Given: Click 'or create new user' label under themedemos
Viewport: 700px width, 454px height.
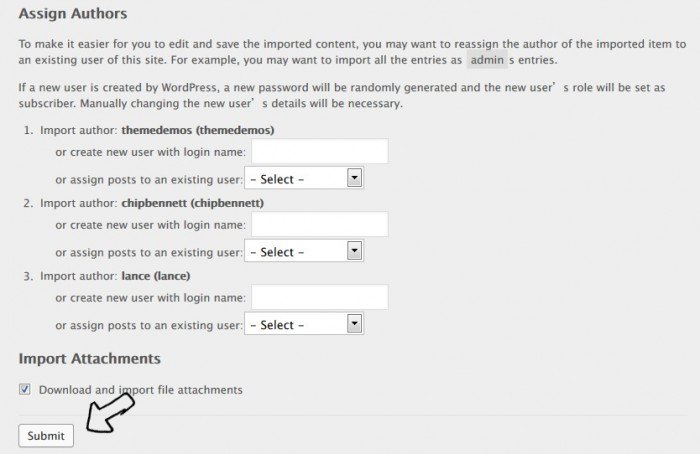Looking at the screenshot, I should click(x=150, y=152).
